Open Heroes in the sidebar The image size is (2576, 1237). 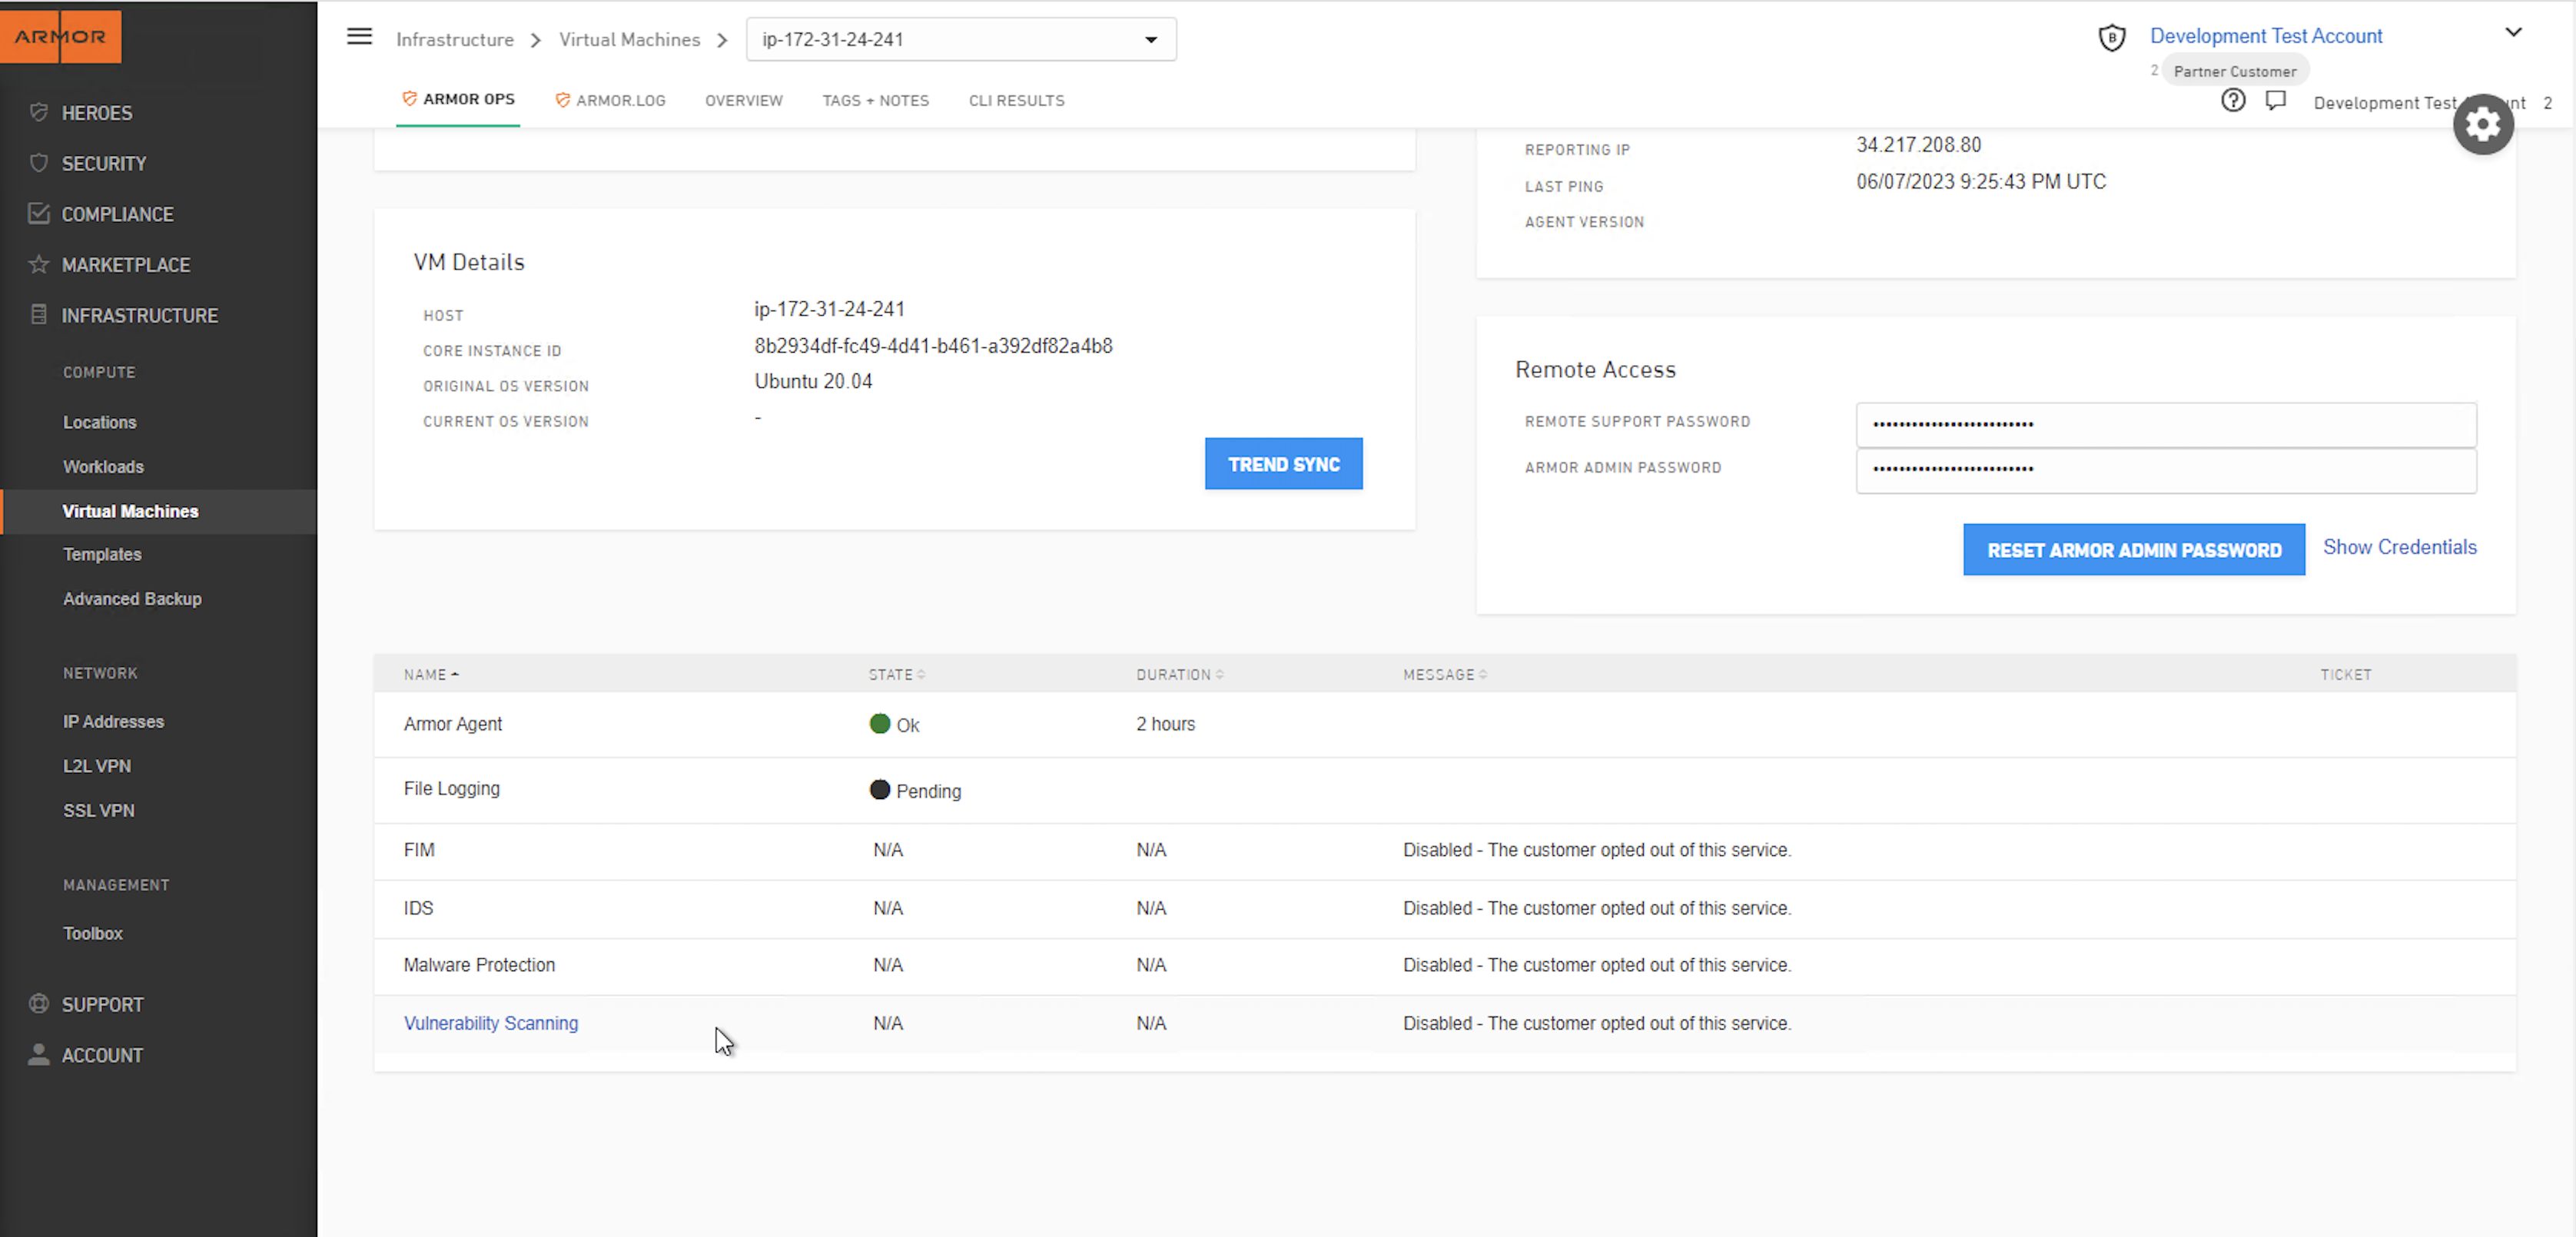pyautogui.click(x=96, y=113)
